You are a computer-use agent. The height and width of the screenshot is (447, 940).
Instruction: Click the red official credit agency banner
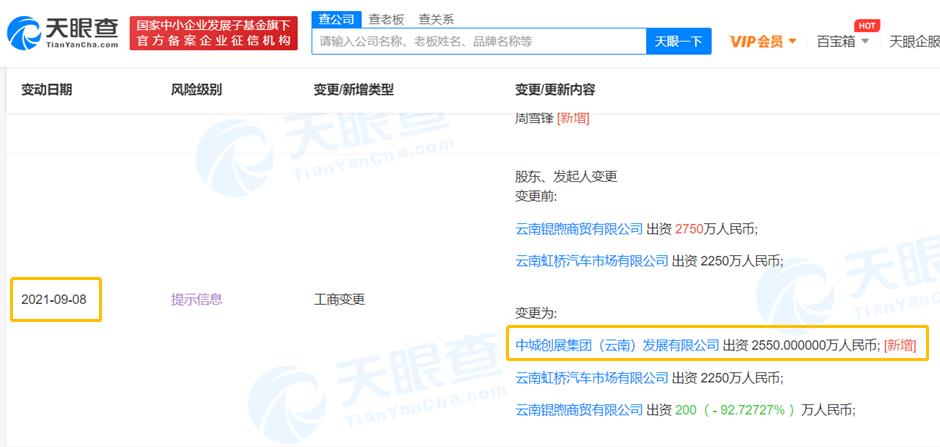214,32
